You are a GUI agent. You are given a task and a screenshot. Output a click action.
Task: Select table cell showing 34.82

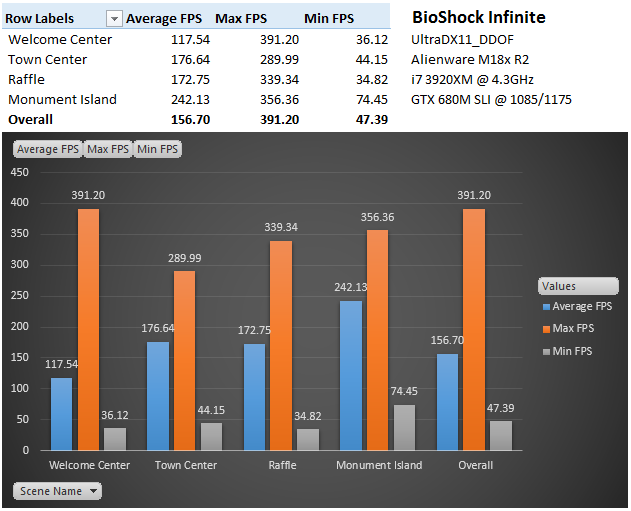372,79
